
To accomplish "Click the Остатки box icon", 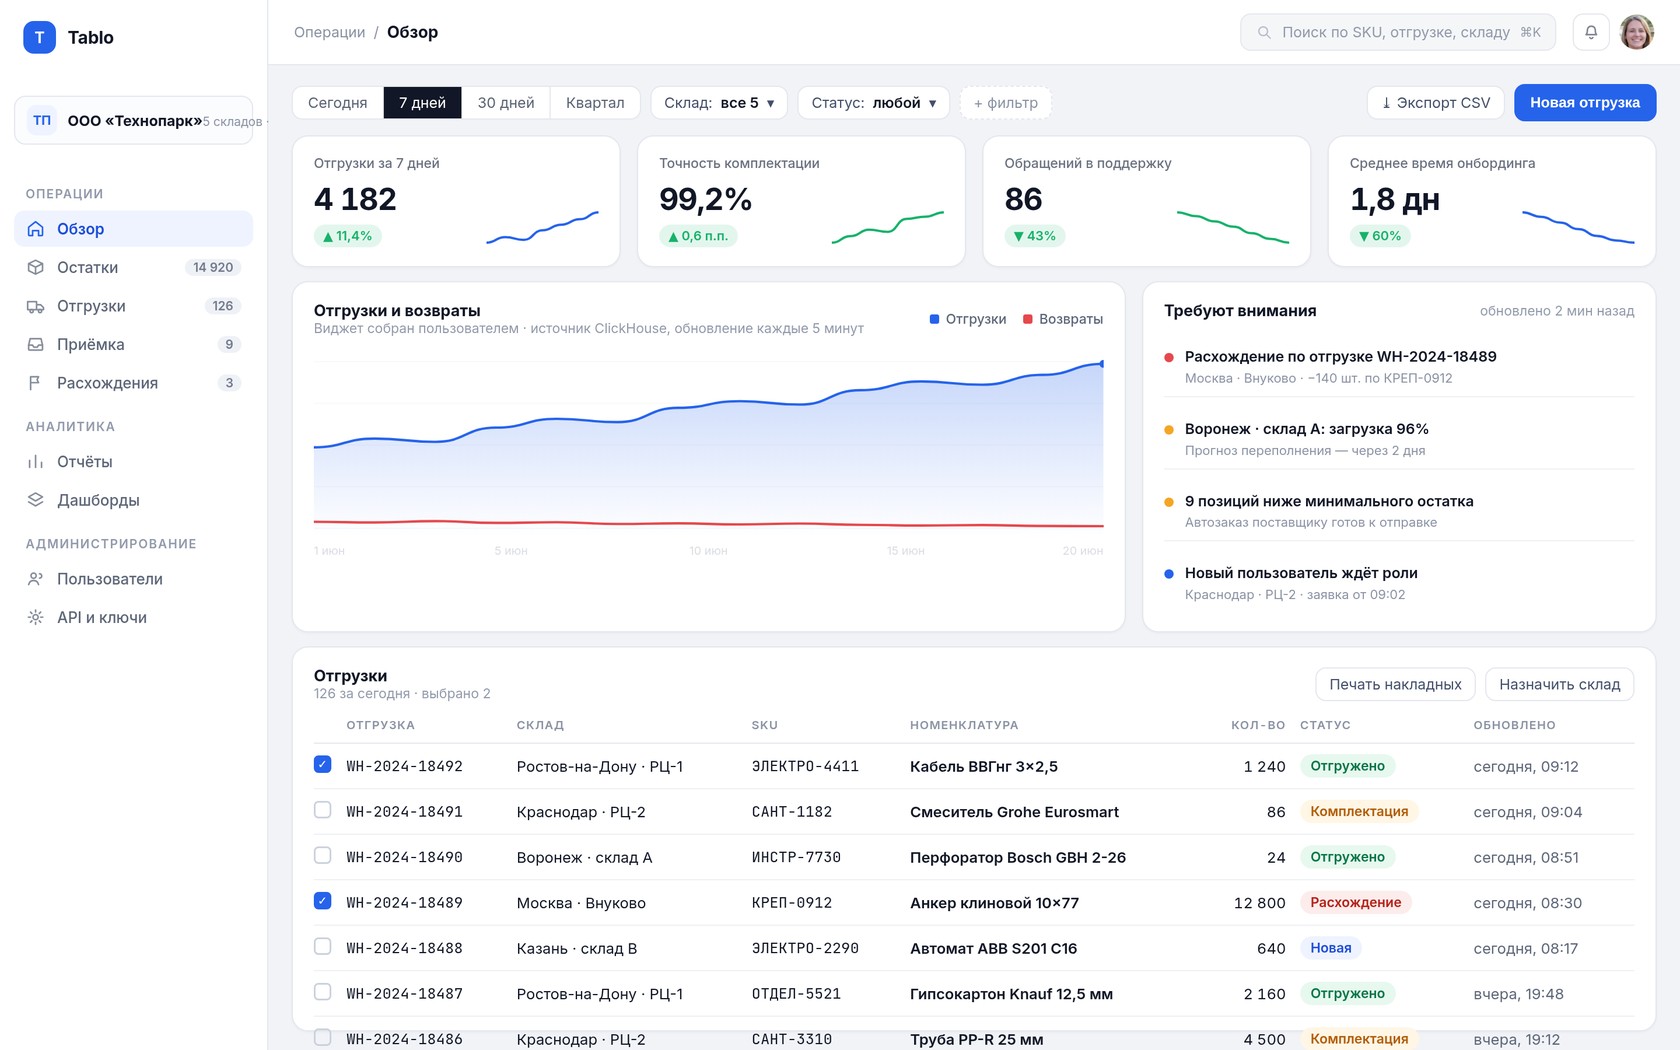I will pos(36,267).
